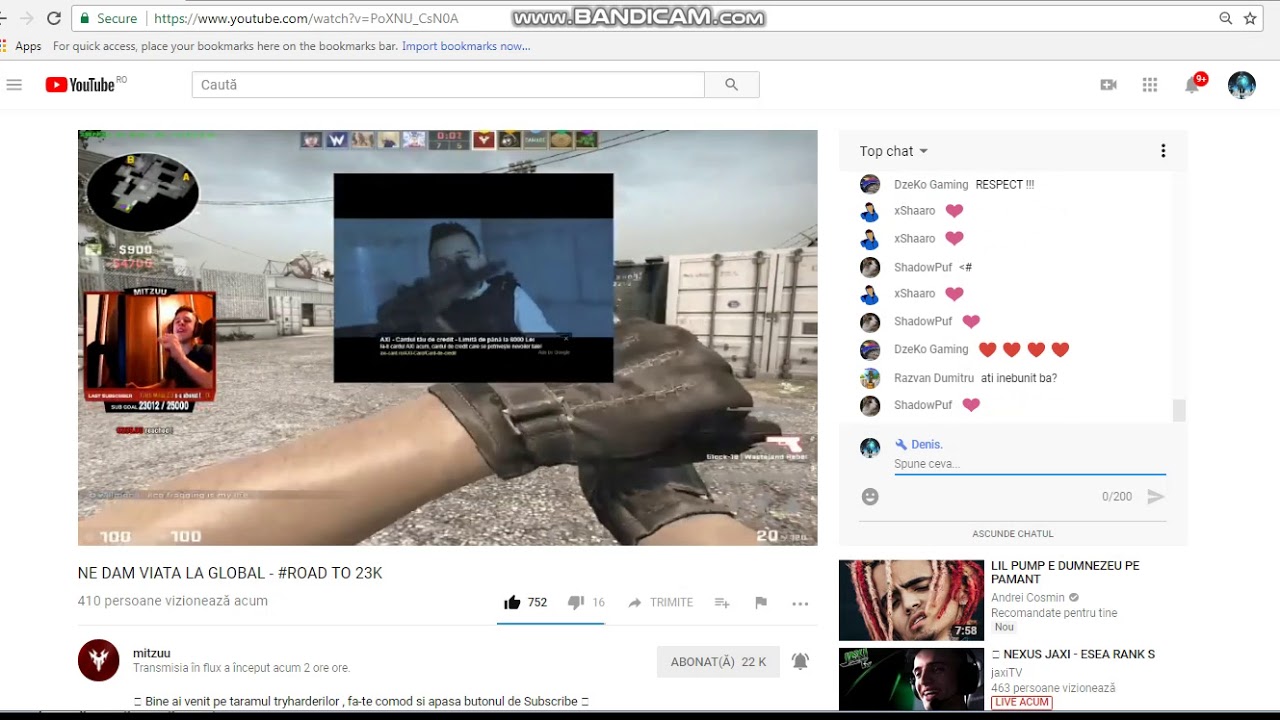Viewport: 1280px width, 720px height.
Task: Click Andrei Cosmin channel name
Action: click(1028, 597)
